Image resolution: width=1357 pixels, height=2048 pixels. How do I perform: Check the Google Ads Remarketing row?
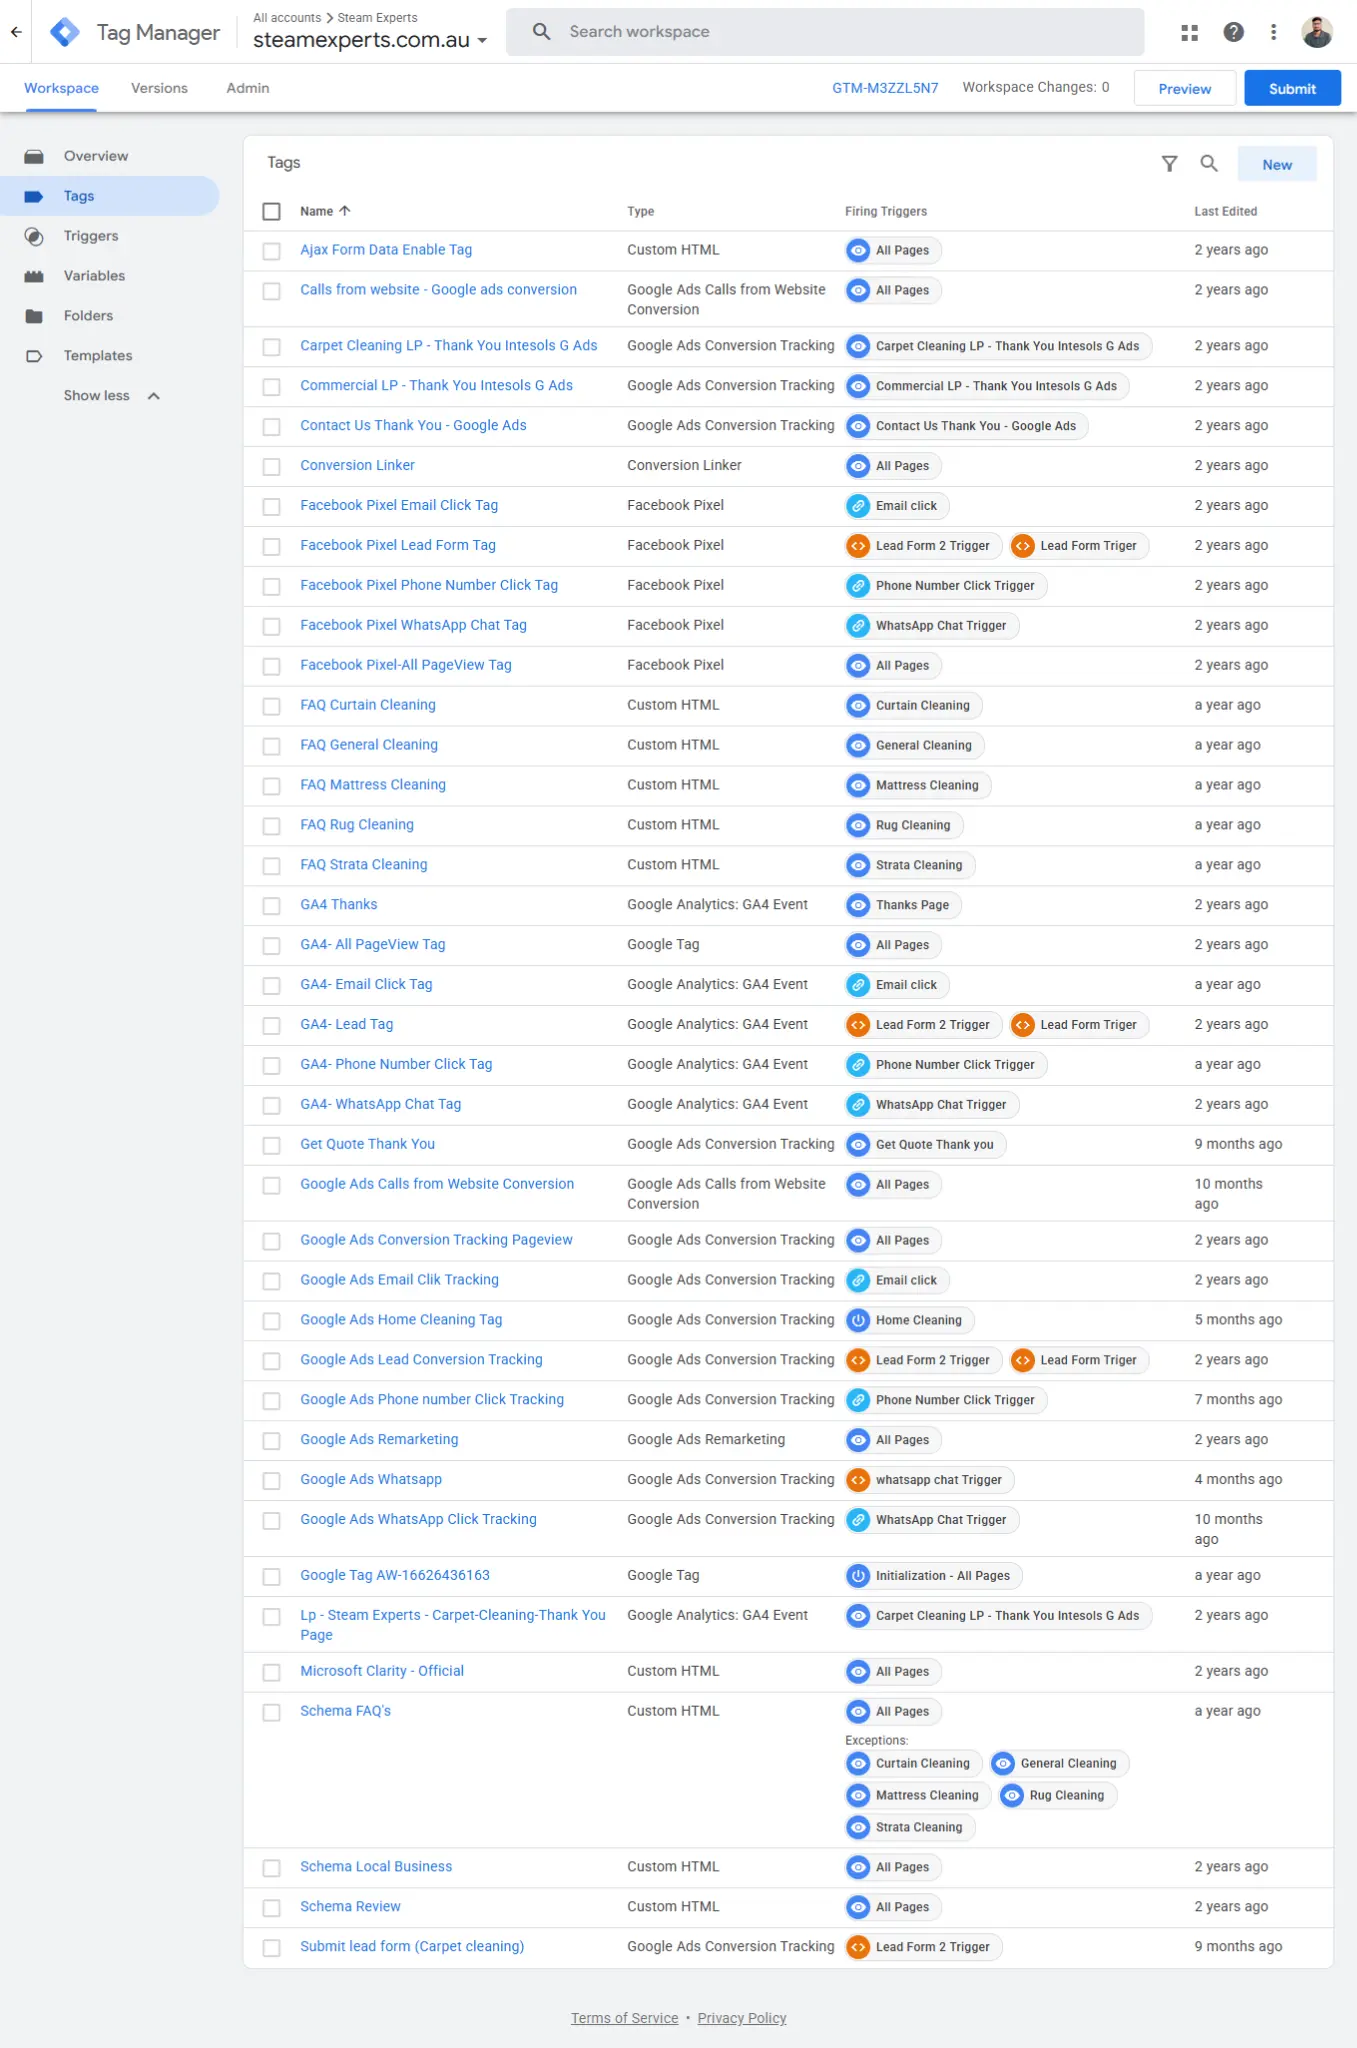(271, 1440)
